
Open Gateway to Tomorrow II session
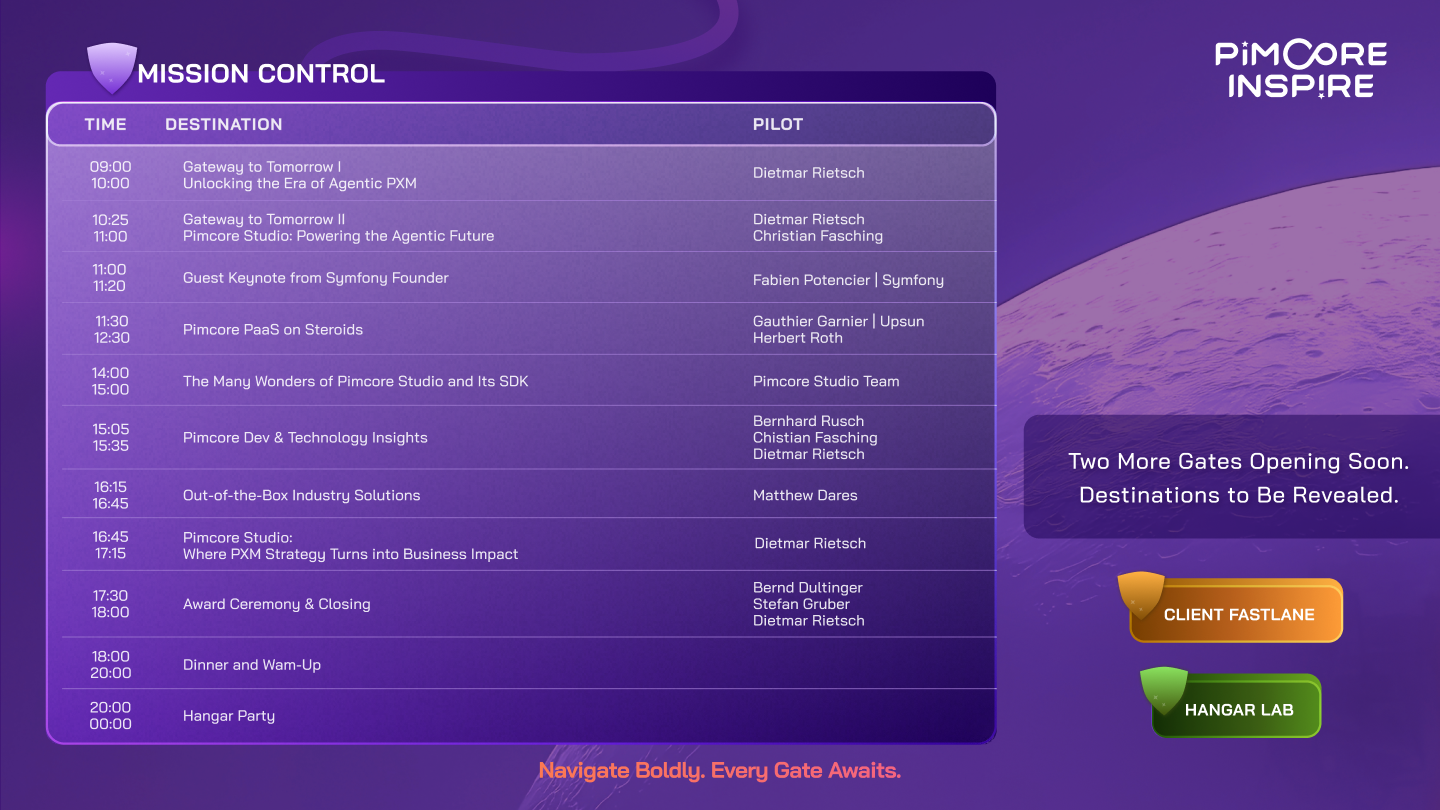click(x=338, y=228)
